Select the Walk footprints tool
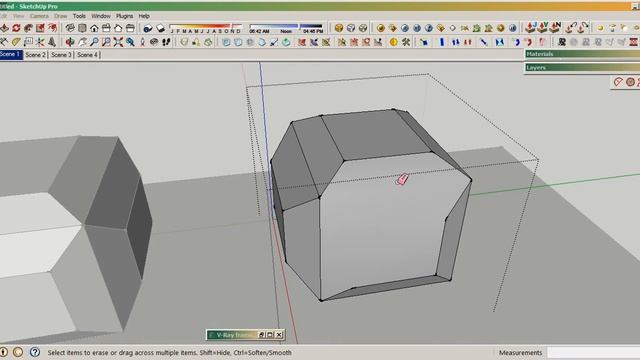 [x=166, y=42]
